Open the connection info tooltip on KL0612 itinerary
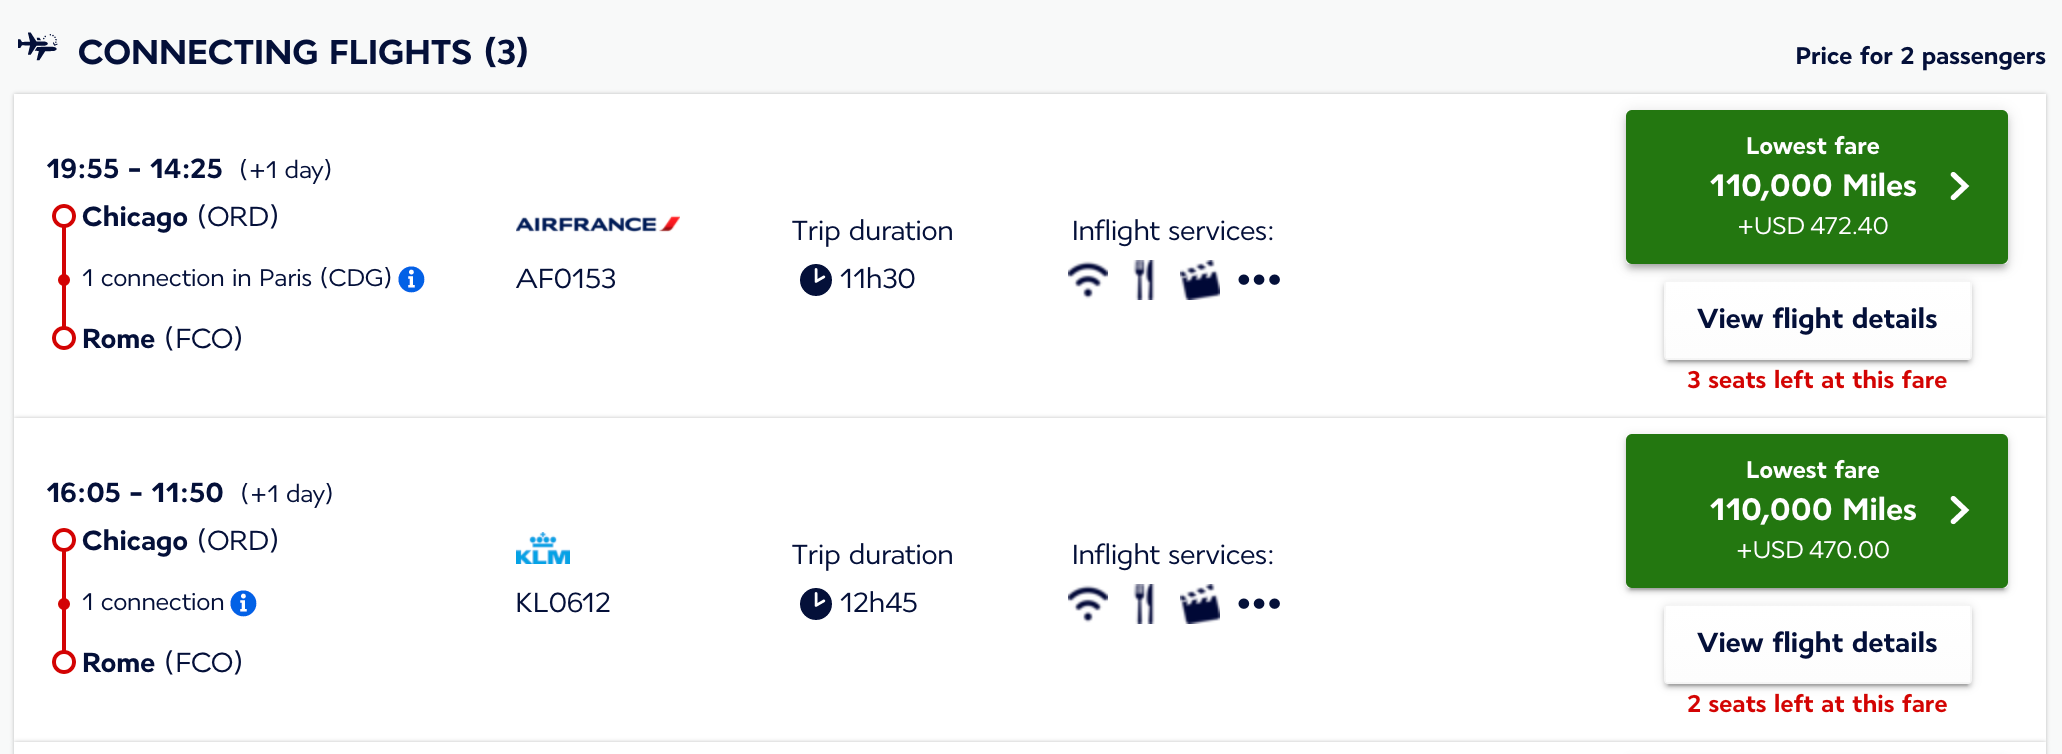2062x754 pixels. point(243,602)
